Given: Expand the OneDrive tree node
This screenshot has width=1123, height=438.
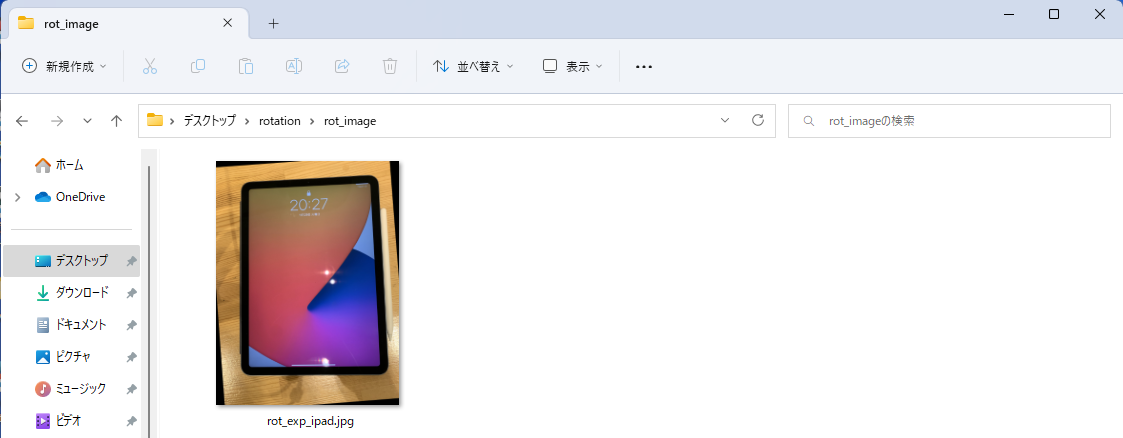Looking at the screenshot, I should 18,197.
